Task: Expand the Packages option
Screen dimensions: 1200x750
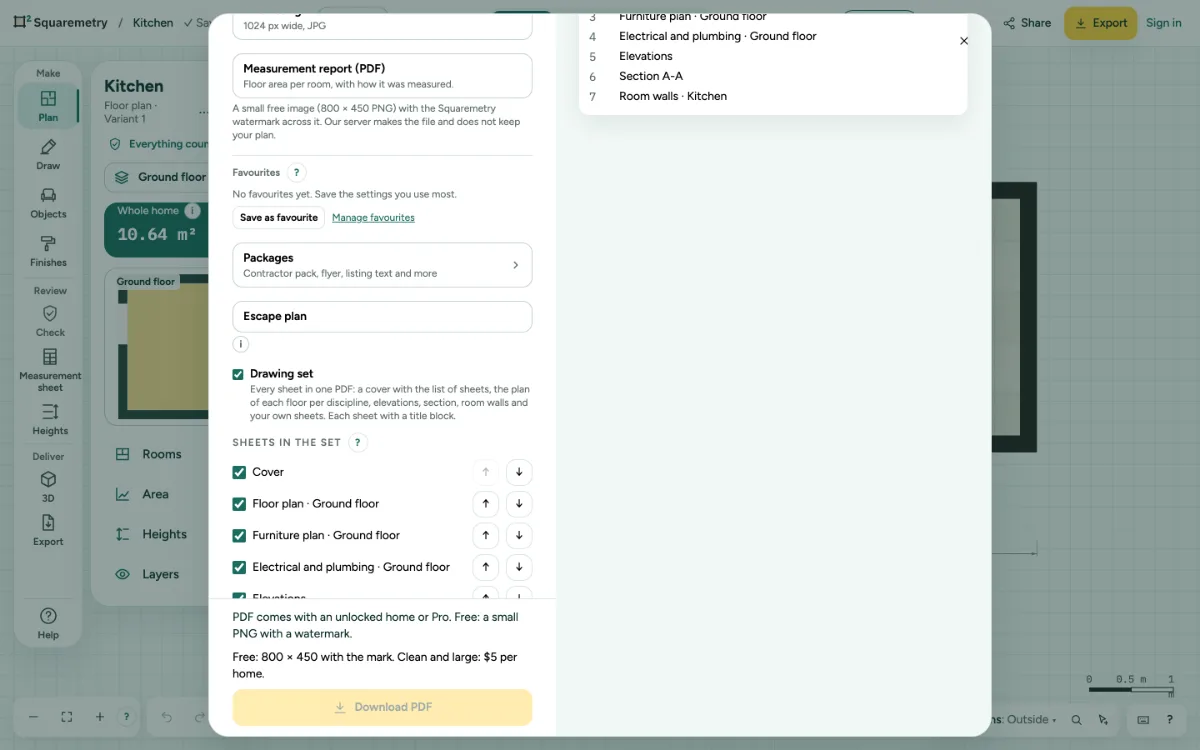Action: pos(382,265)
